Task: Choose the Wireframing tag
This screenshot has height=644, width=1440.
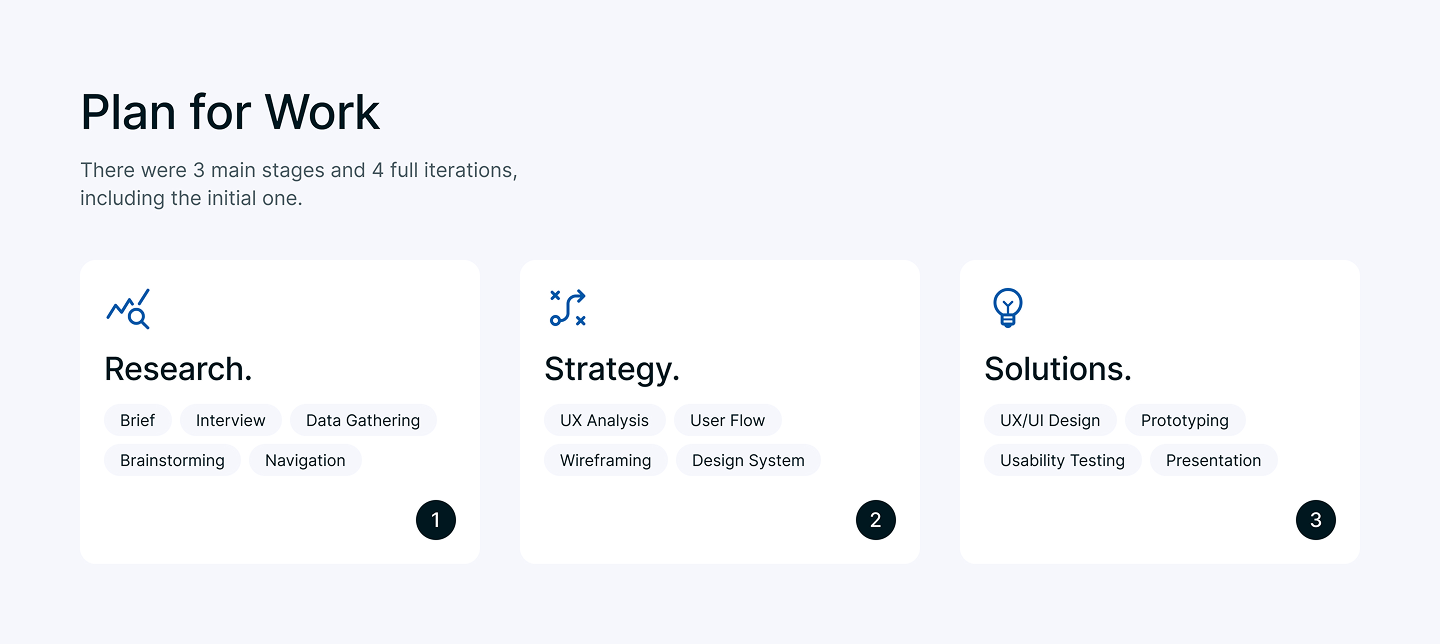Action: (x=605, y=460)
